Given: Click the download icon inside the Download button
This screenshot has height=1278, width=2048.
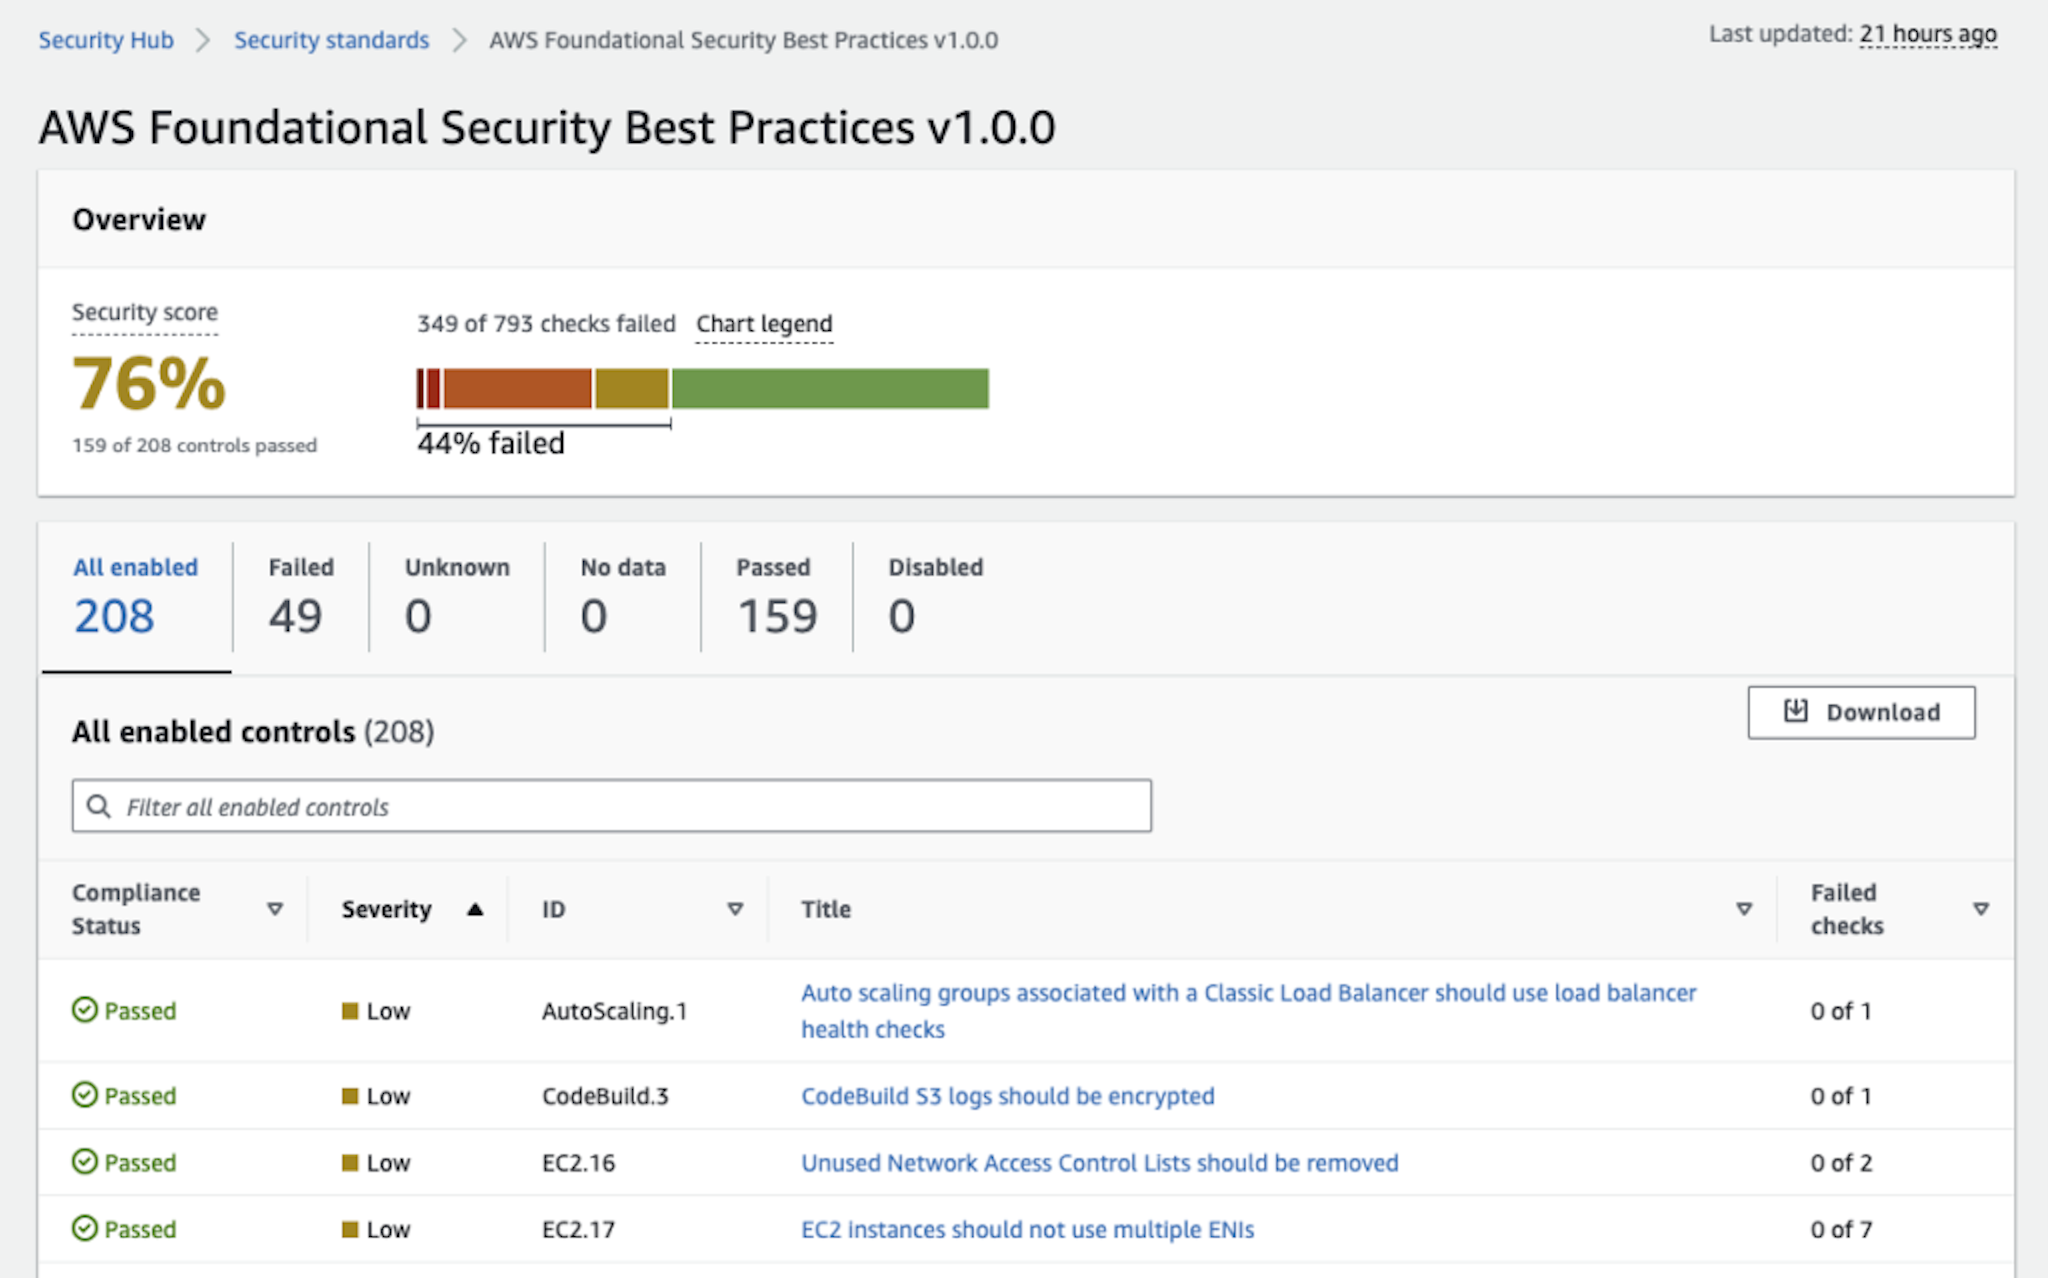Looking at the screenshot, I should [x=1795, y=711].
